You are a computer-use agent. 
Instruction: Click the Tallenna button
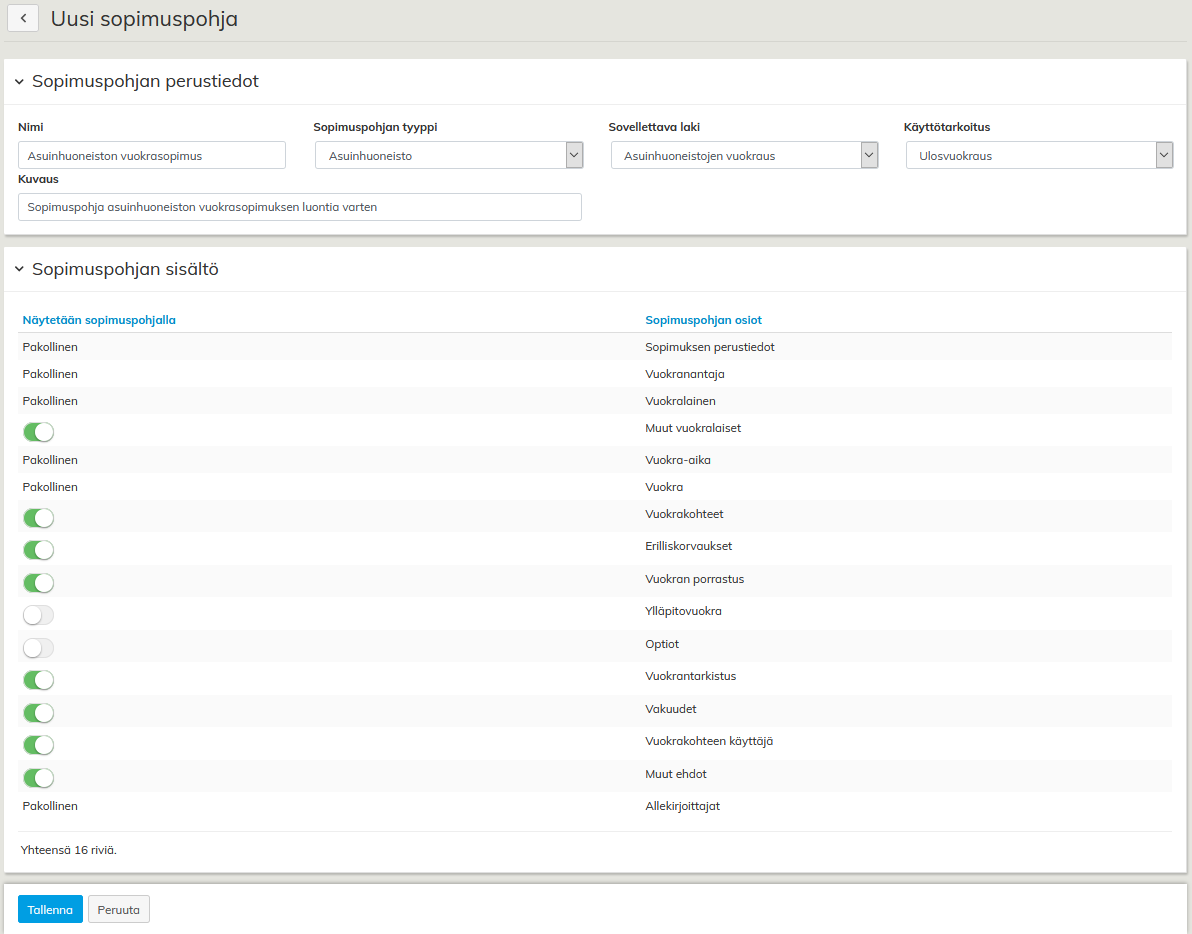[x=50, y=909]
